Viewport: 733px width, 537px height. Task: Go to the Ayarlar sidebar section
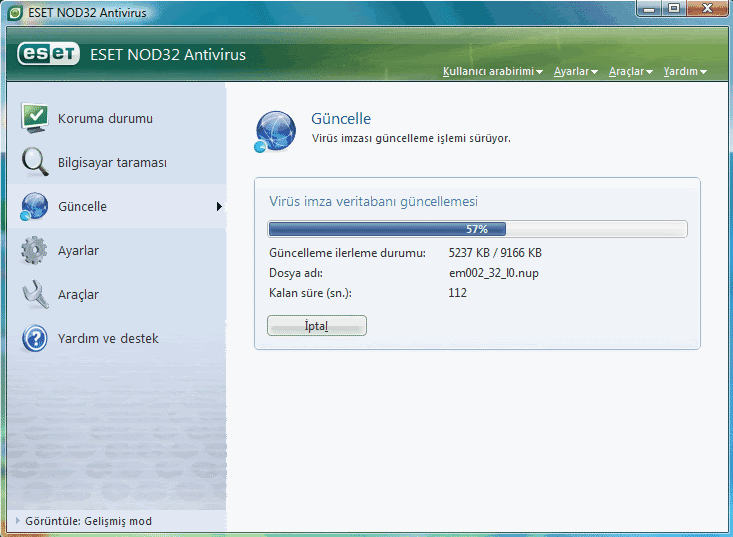(117, 250)
